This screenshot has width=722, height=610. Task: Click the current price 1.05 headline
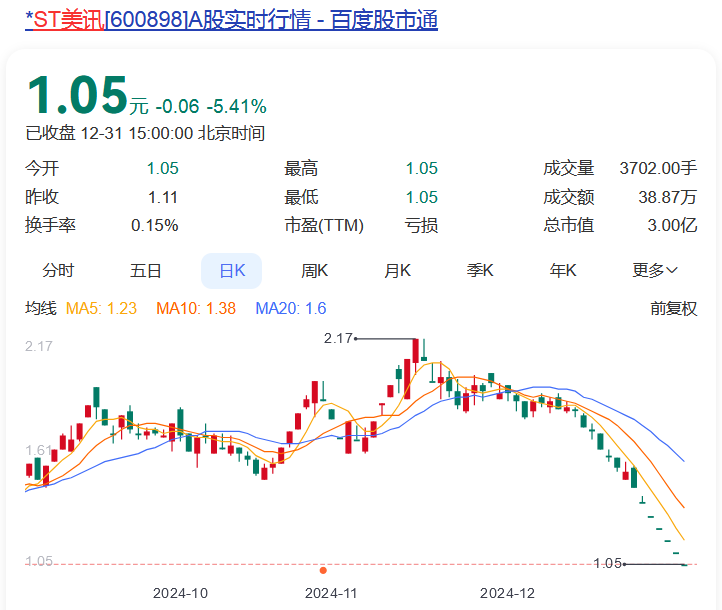[77, 95]
